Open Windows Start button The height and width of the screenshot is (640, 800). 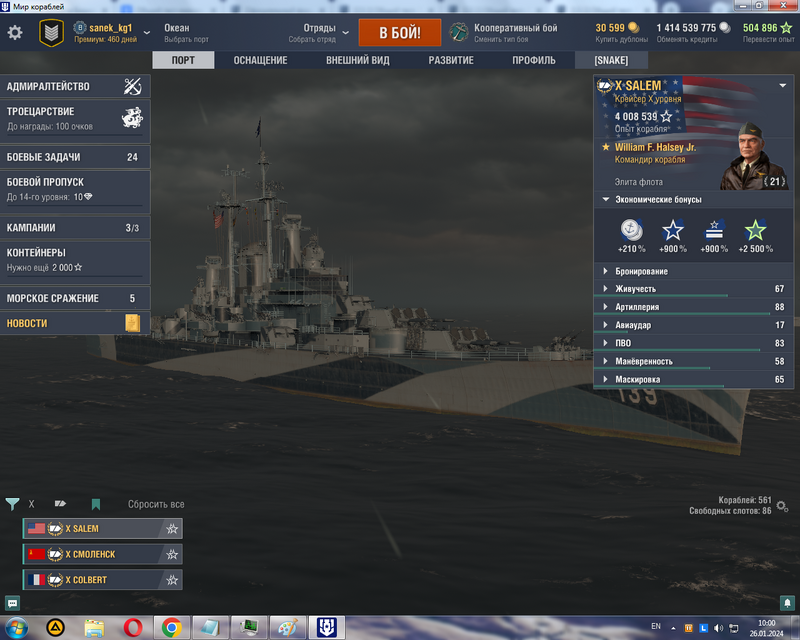(x=16, y=627)
